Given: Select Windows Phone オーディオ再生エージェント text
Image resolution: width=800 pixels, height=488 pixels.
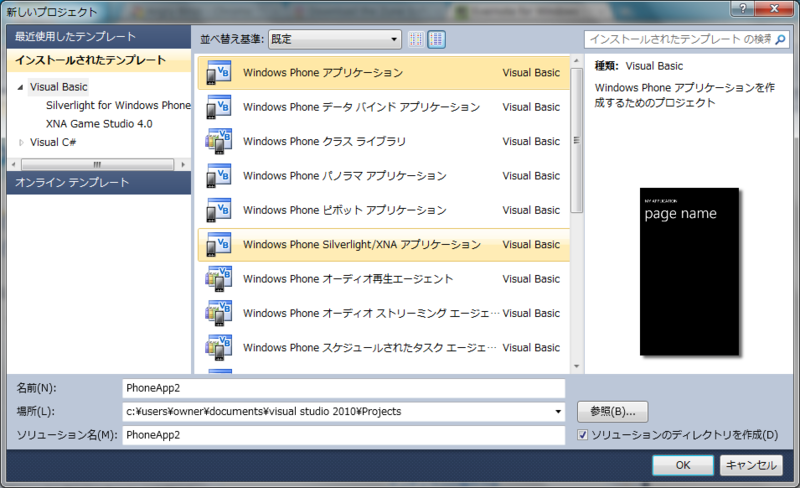Looking at the screenshot, I should [348, 279].
